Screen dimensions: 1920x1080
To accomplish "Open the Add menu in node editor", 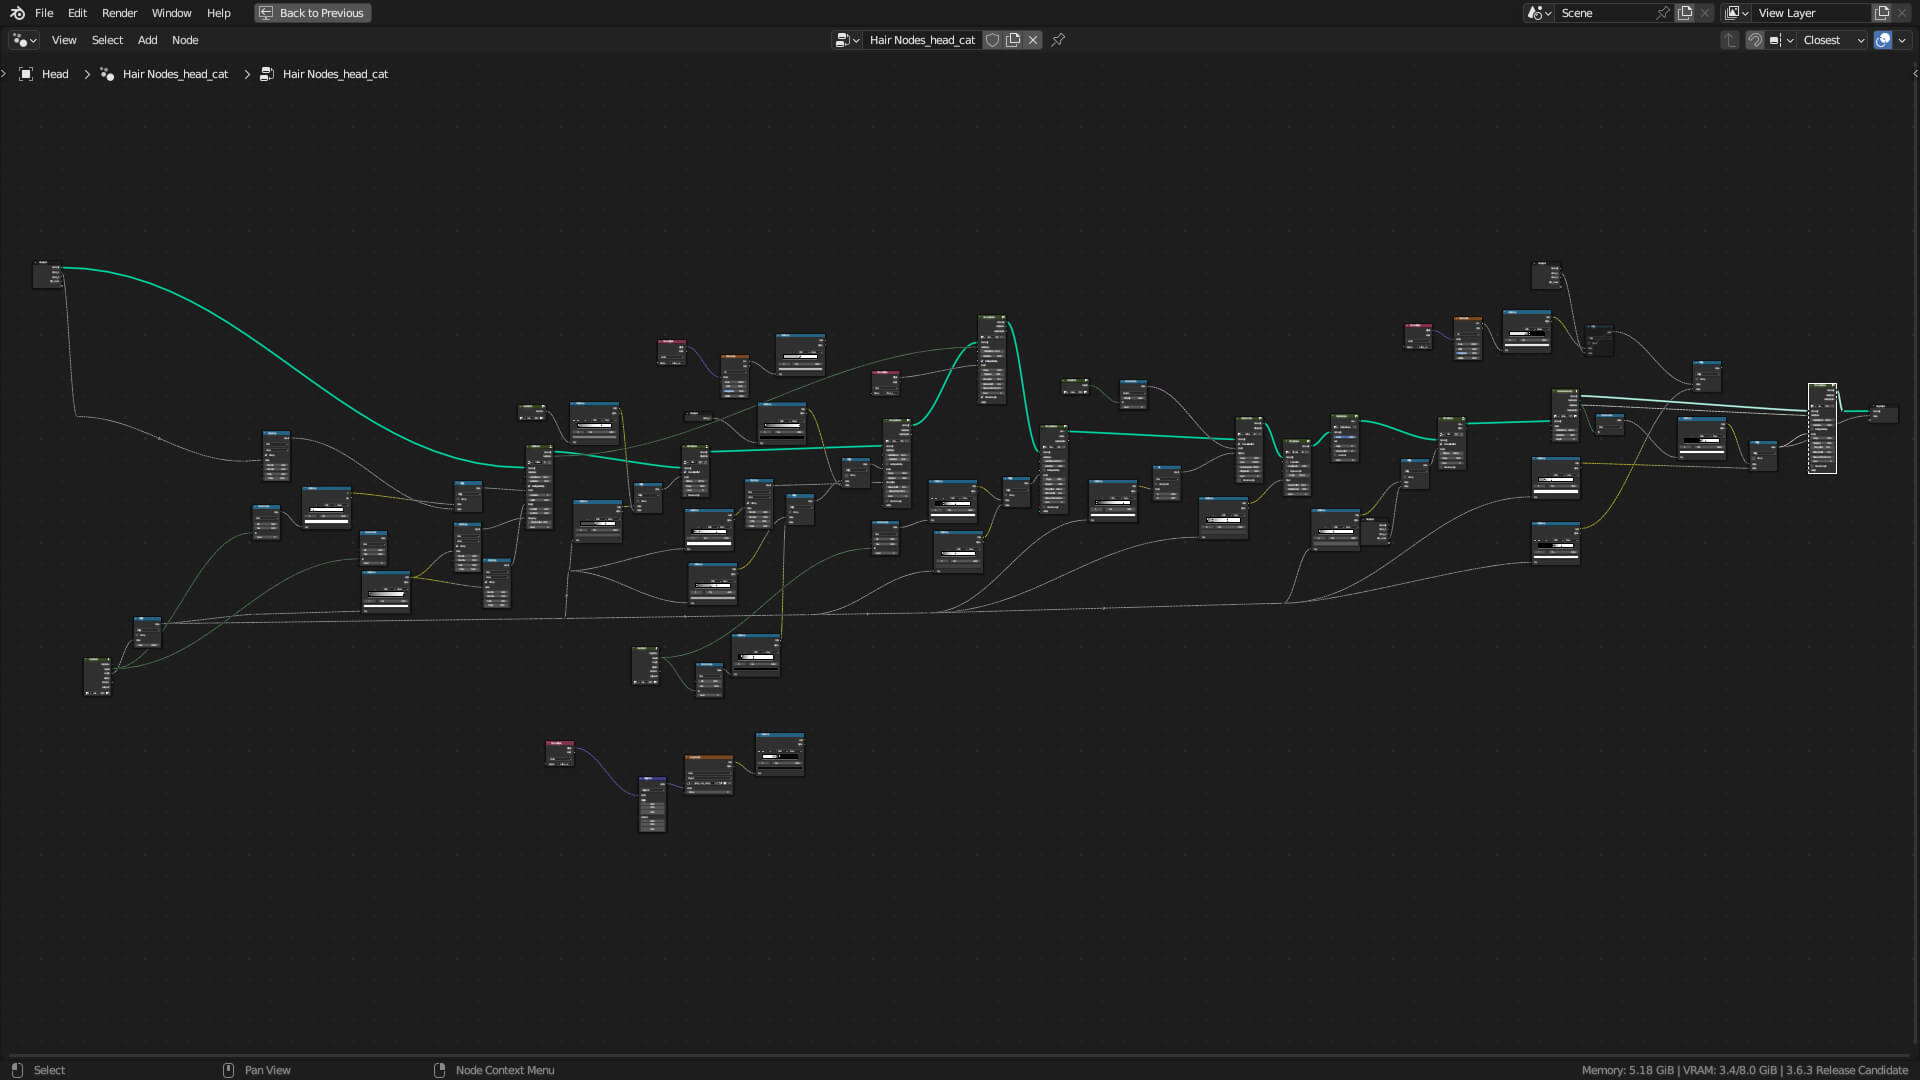I will (x=146, y=40).
